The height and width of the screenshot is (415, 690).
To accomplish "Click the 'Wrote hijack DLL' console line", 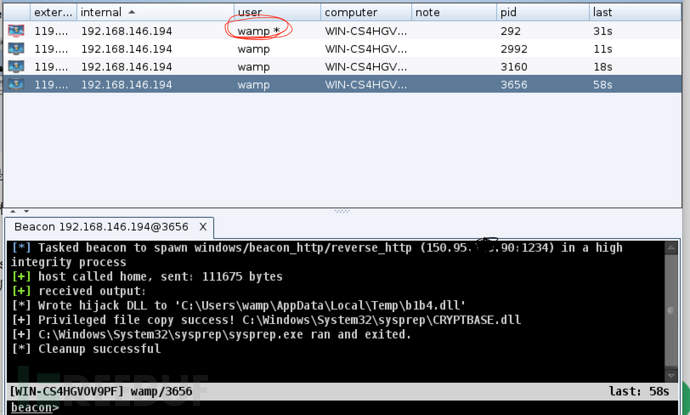I will [x=239, y=305].
